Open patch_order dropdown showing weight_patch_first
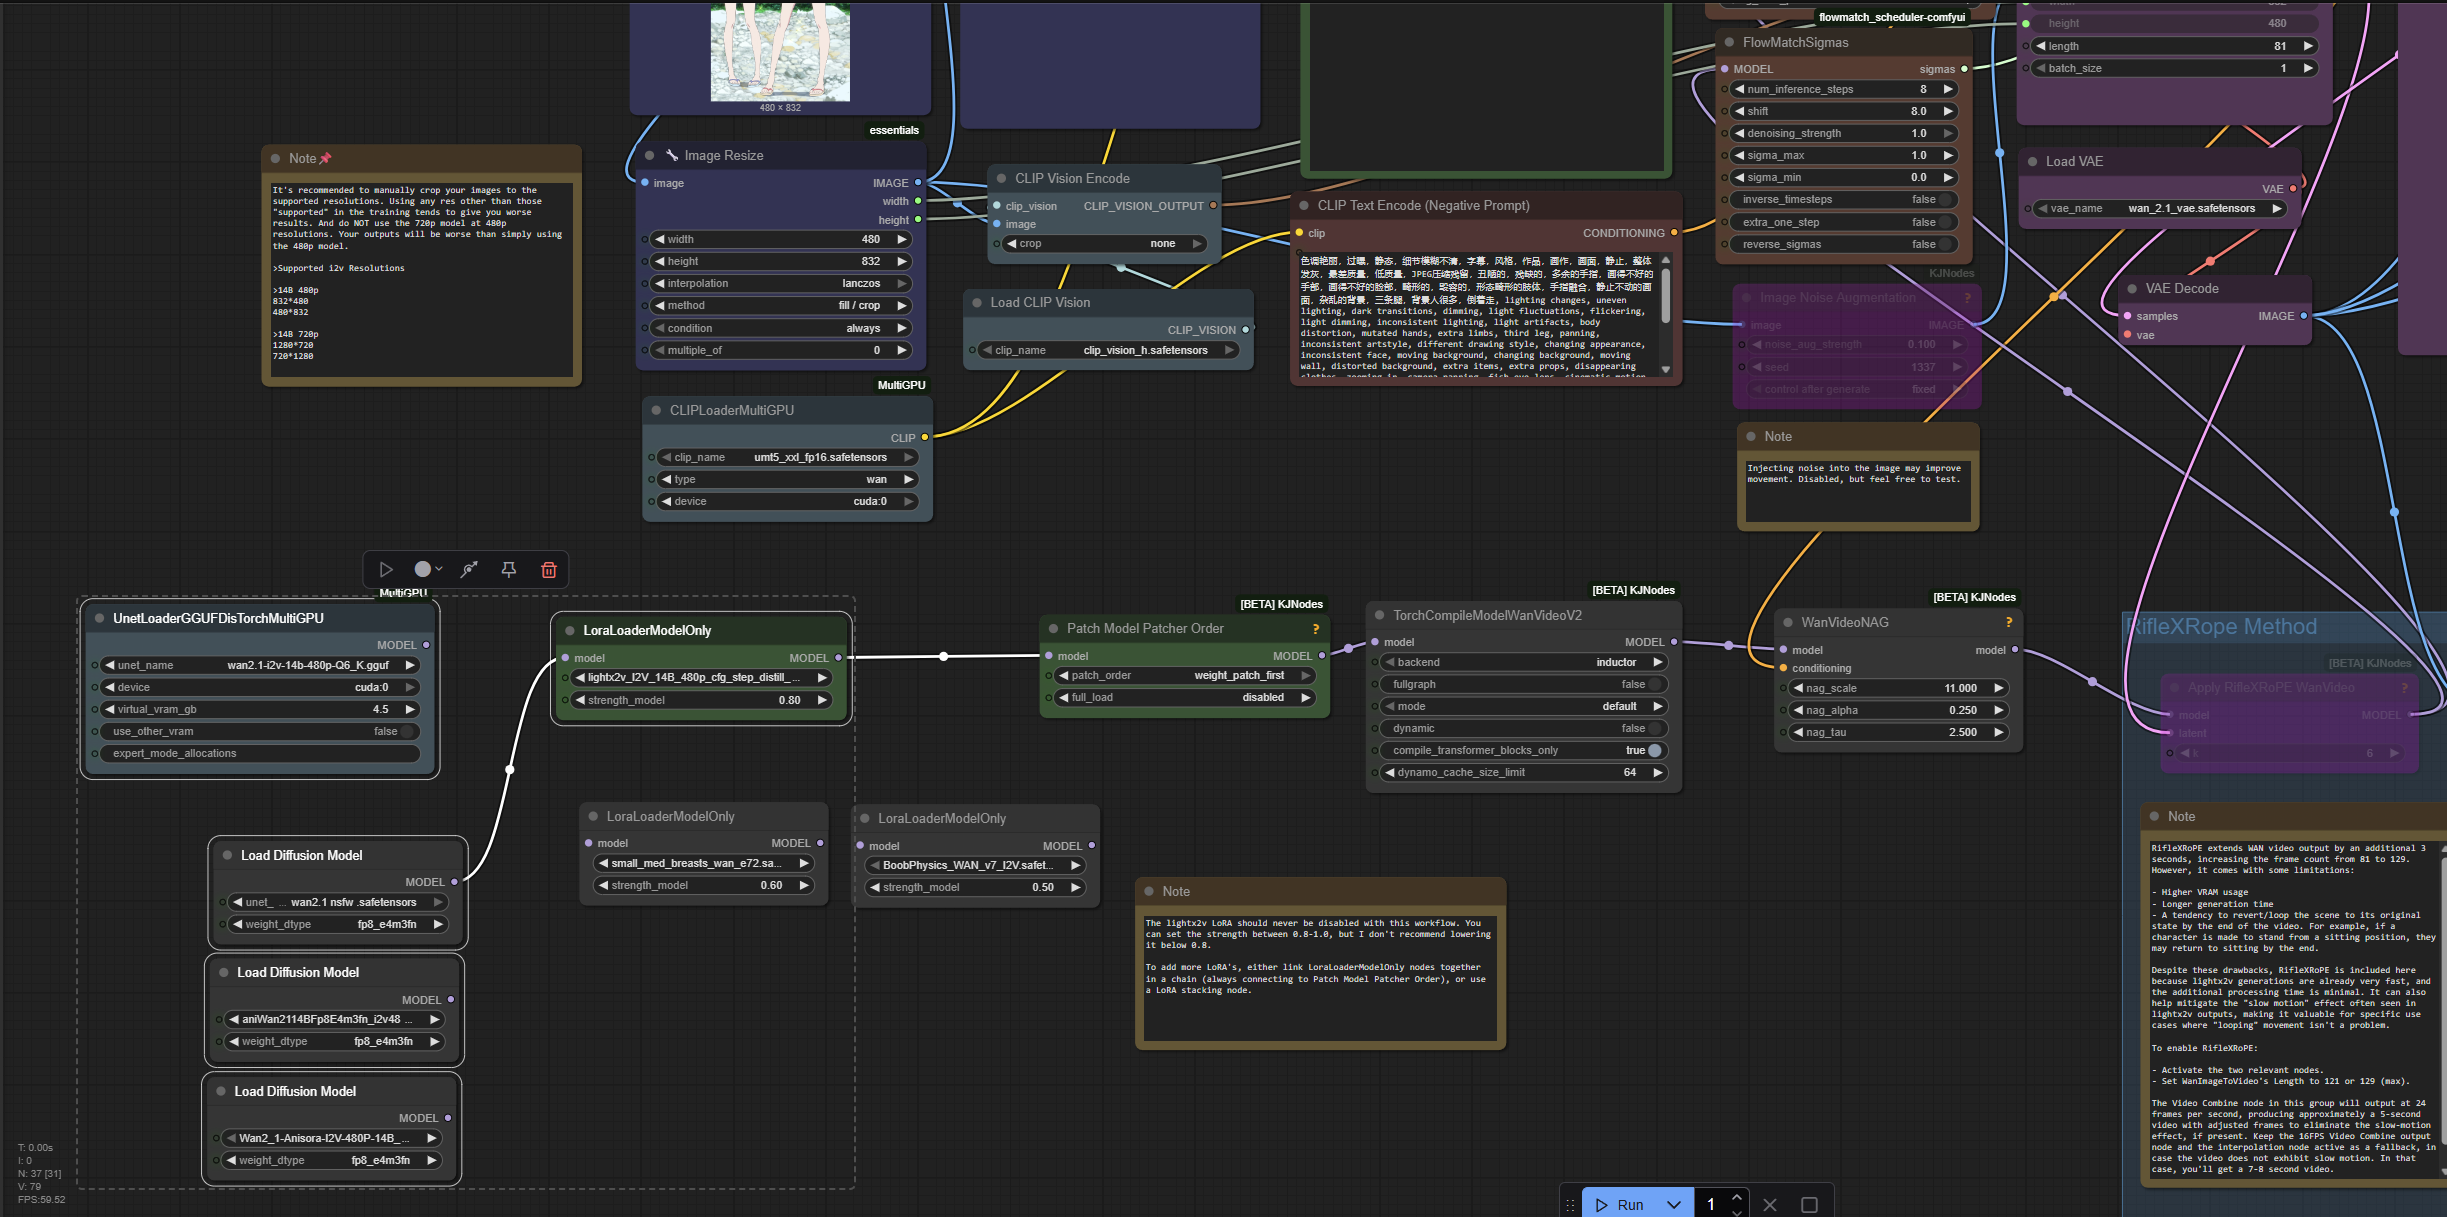Image resolution: width=2447 pixels, height=1217 pixels. tap(1186, 676)
